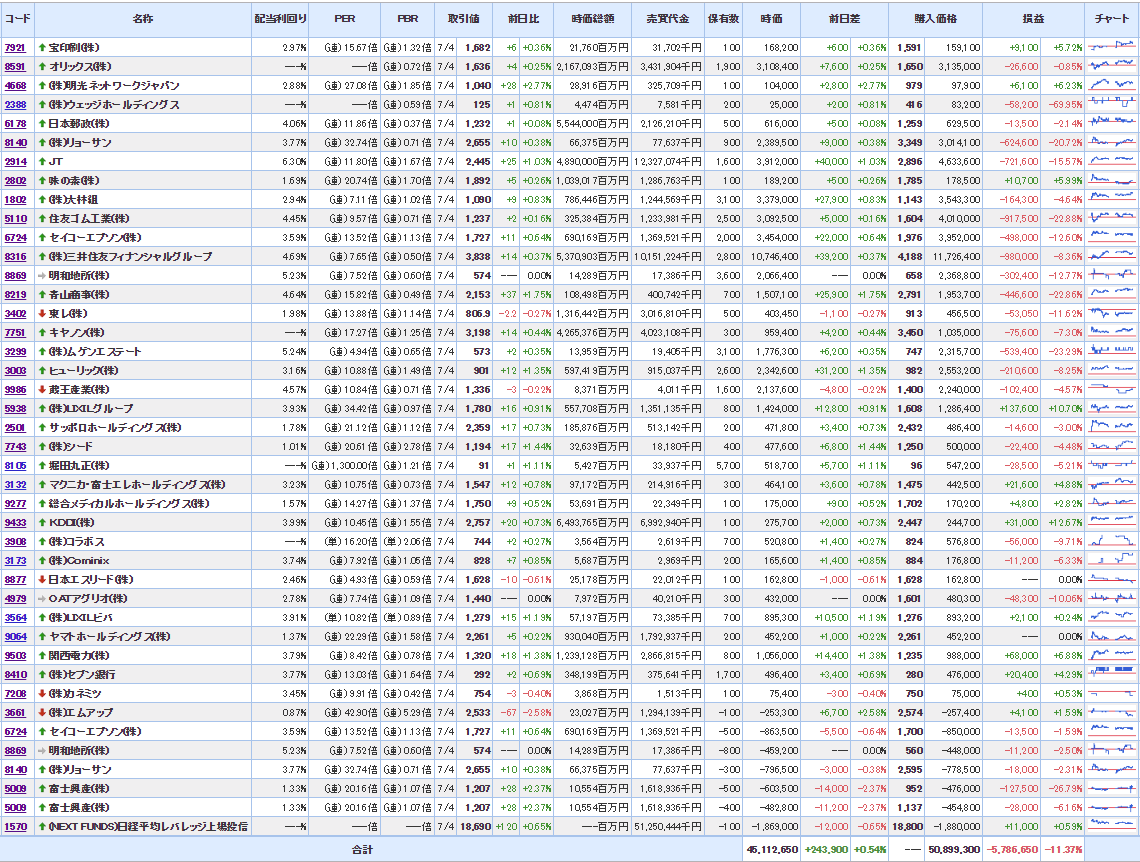Open the mini chart in the 宝印刷 row
The width and height of the screenshot is (1140, 862).
[x=1111, y=48]
